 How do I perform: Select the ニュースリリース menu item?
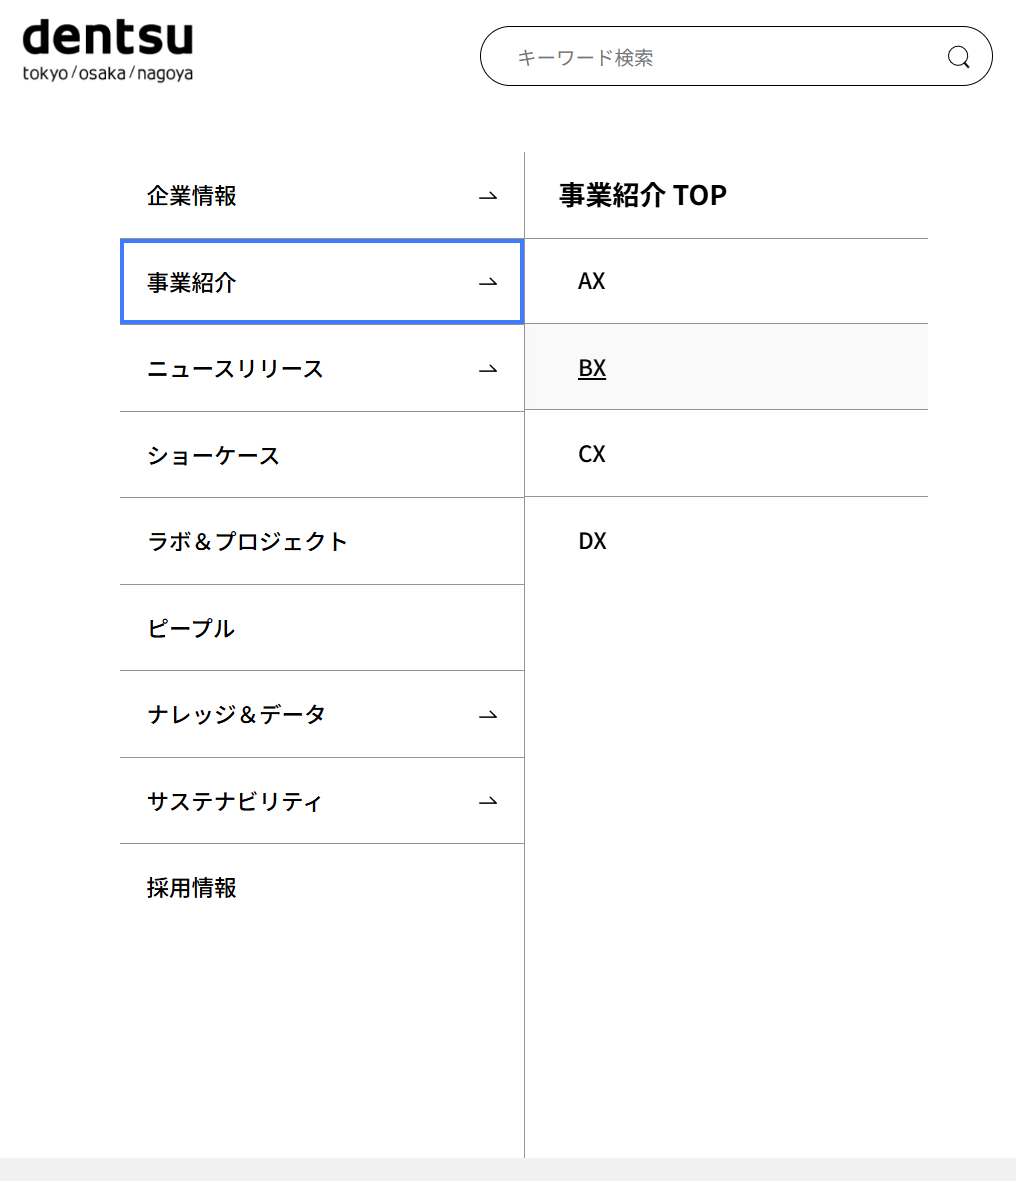tap(235, 369)
